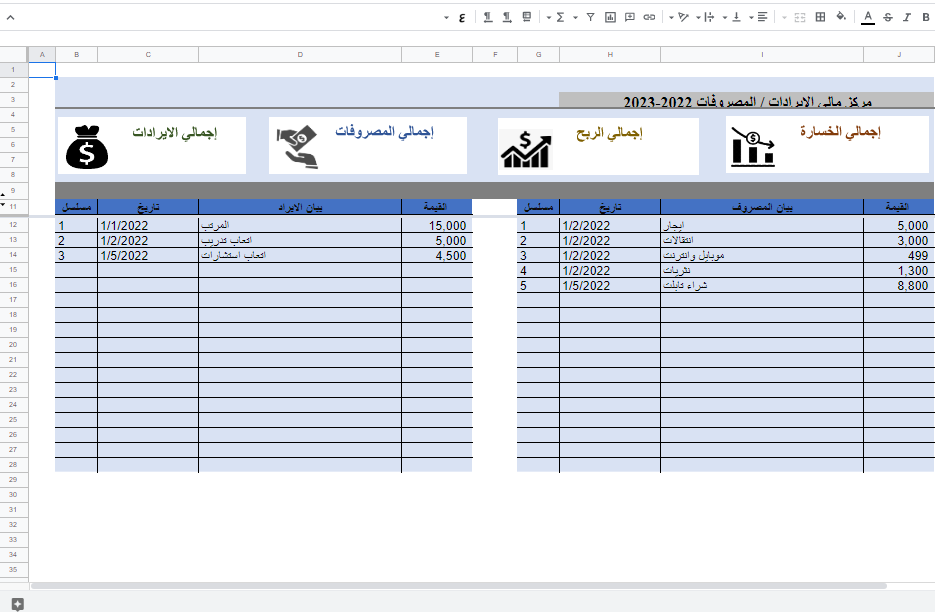Select the cell containing 15,000
The image size is (935, 612).
click(436, 226)
